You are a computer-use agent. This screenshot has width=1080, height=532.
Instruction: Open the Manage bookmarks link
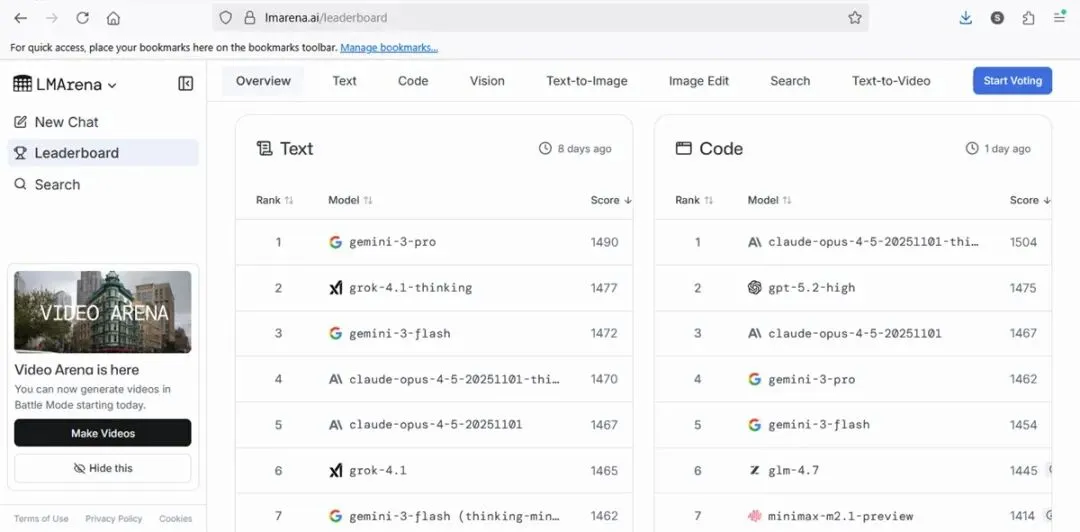click(389, 47)
